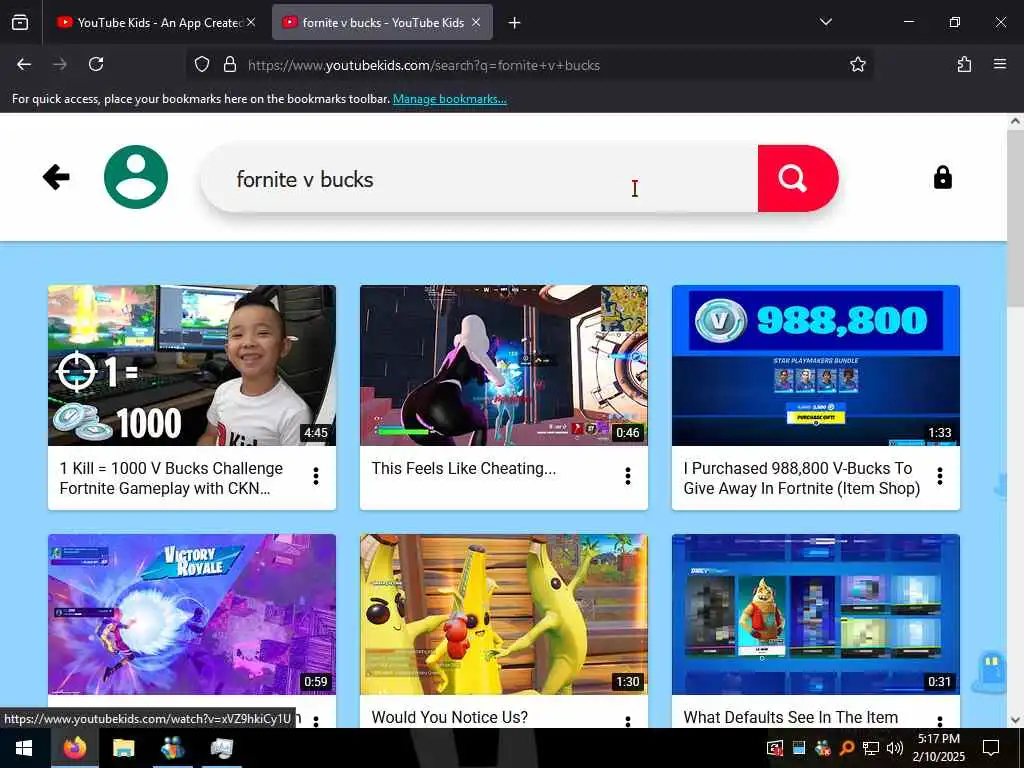Viewport: 1024px width, 768px height.
Task: Open File Explorer from the taskbar
Action: coord(123,748)
